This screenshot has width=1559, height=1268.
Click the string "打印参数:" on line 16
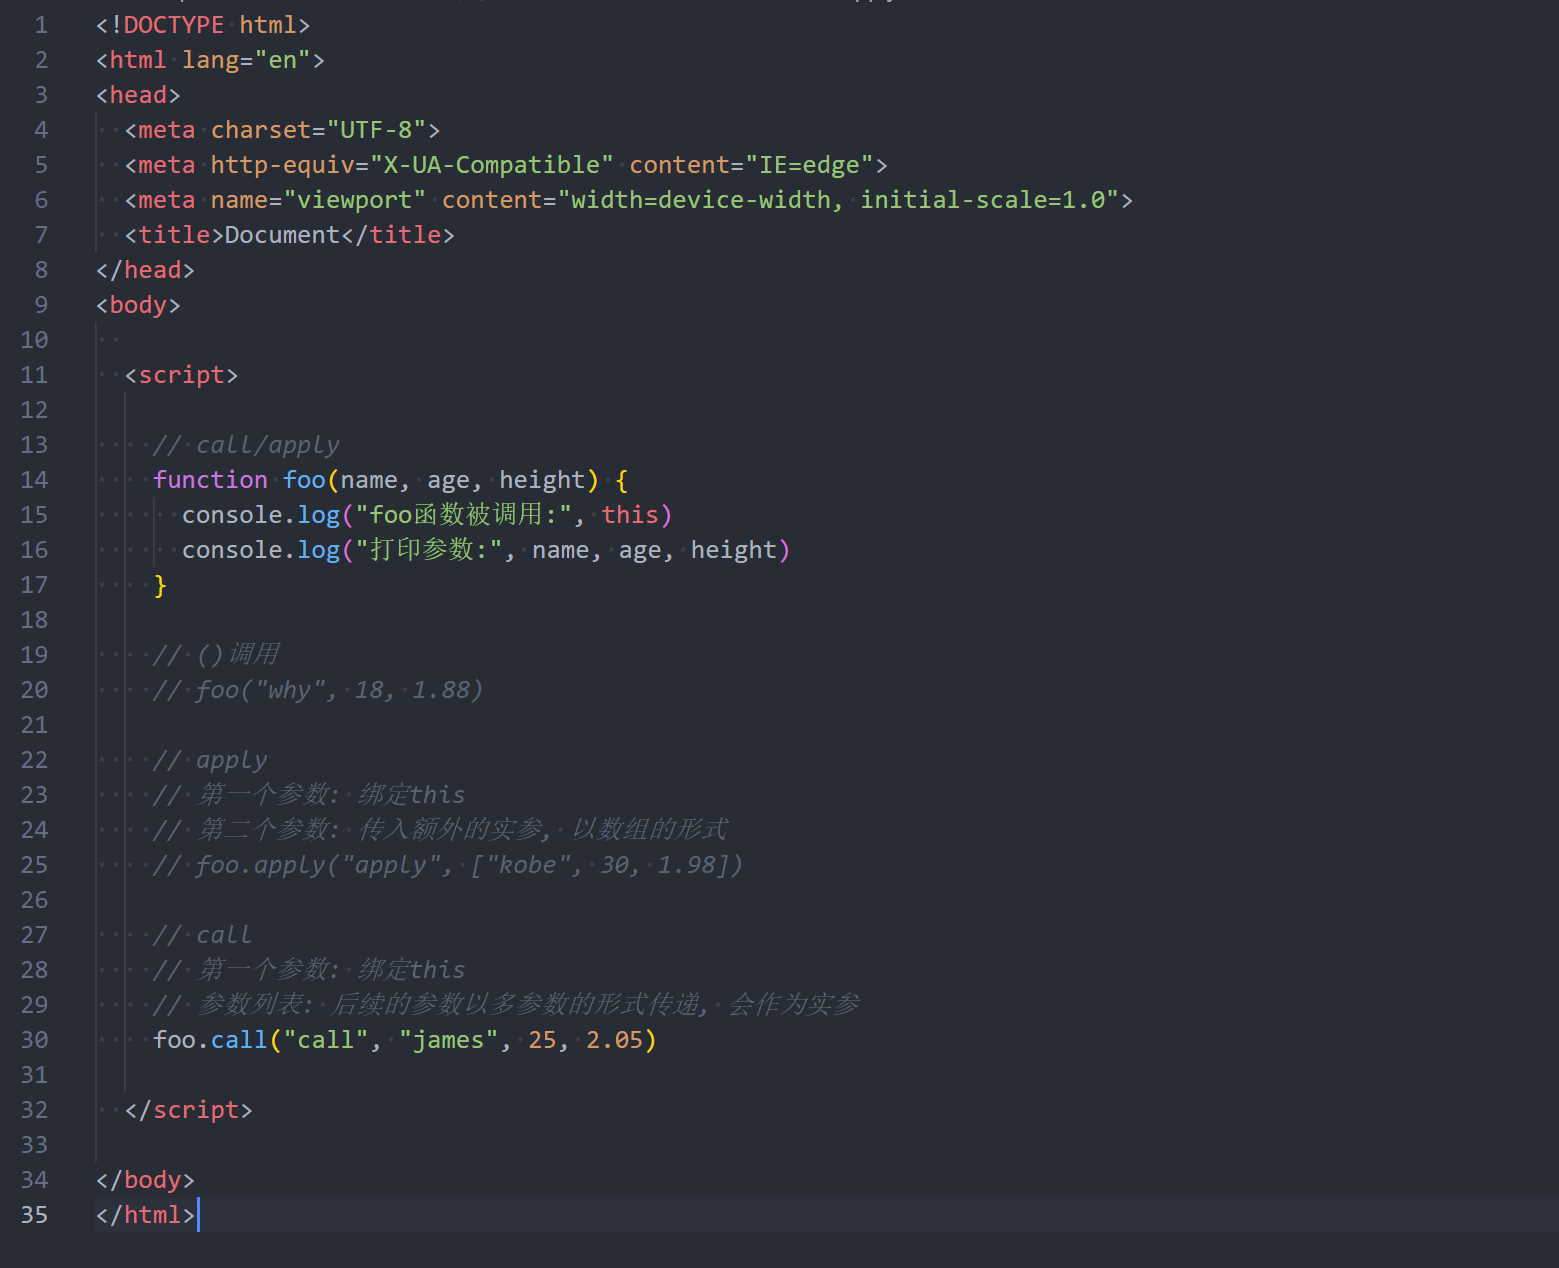point(427,550)
